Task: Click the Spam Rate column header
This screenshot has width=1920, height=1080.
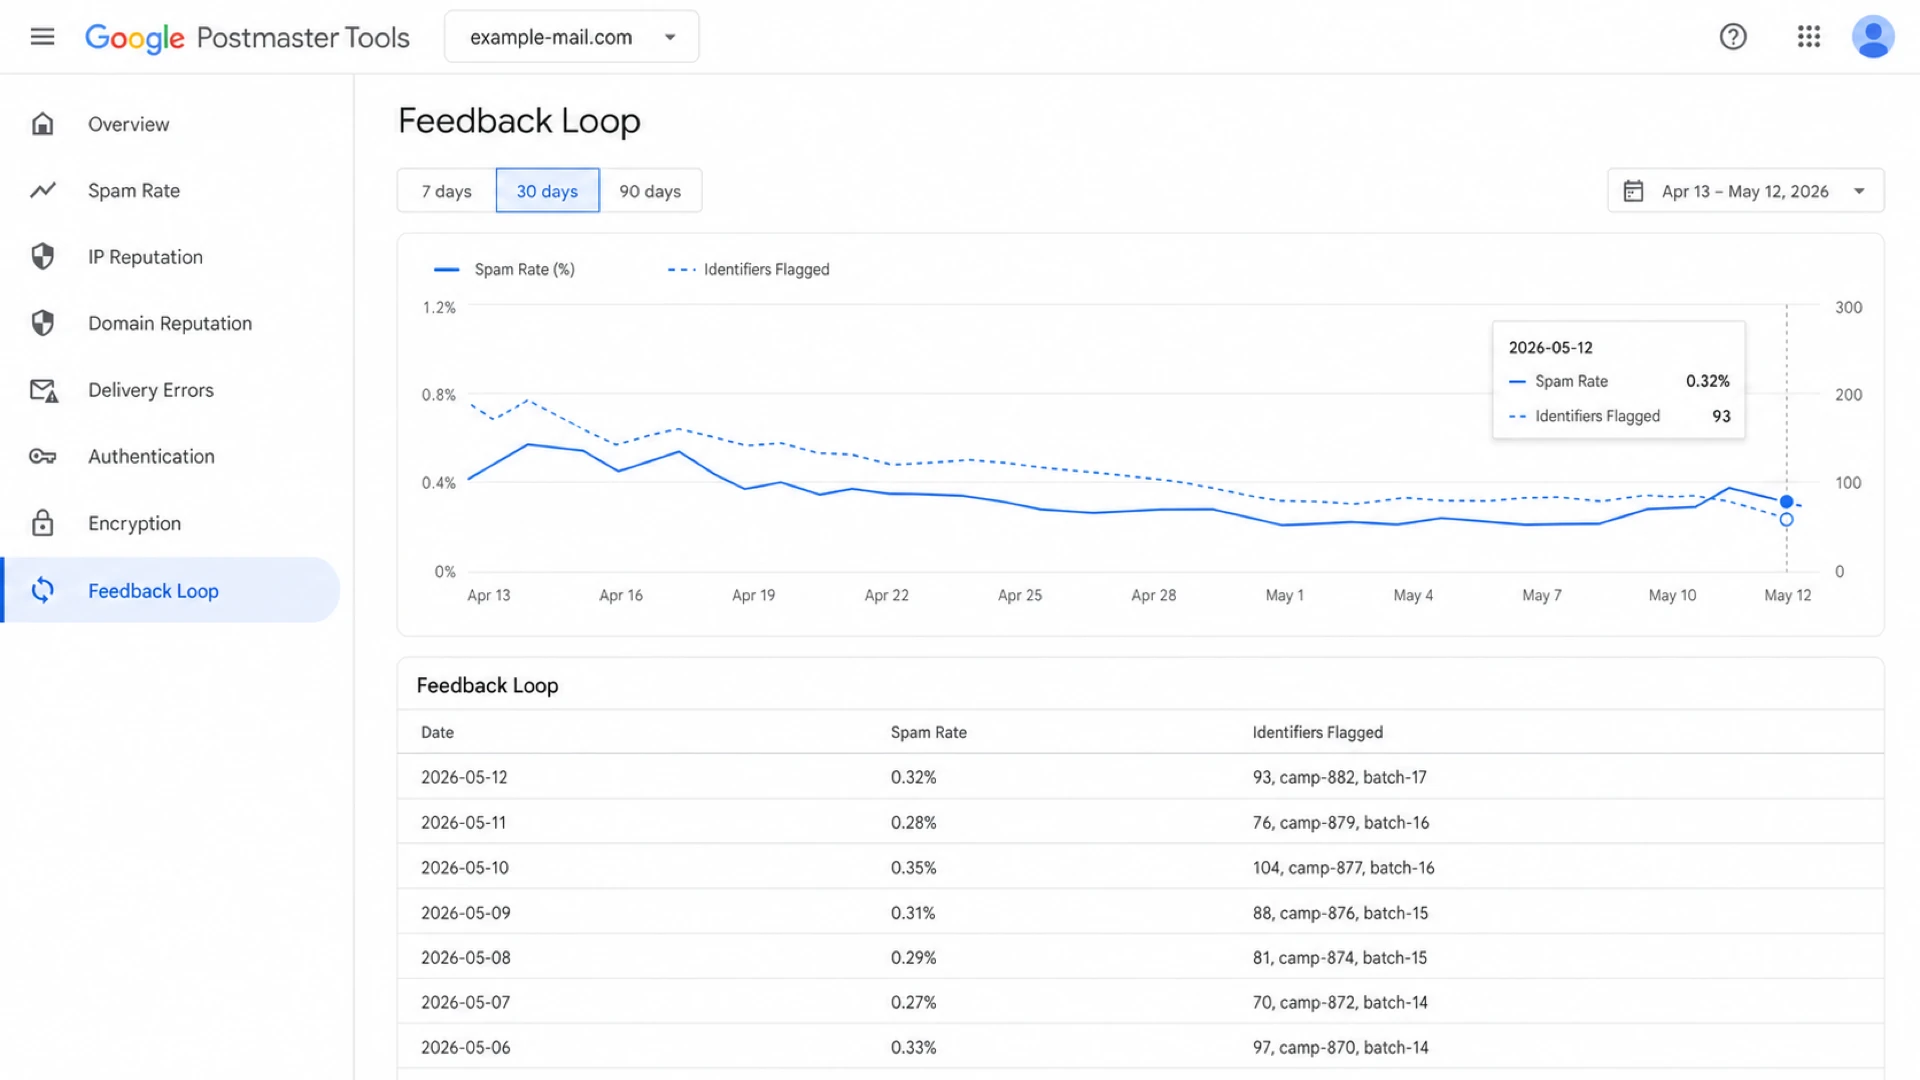Action: click(928, 732)
